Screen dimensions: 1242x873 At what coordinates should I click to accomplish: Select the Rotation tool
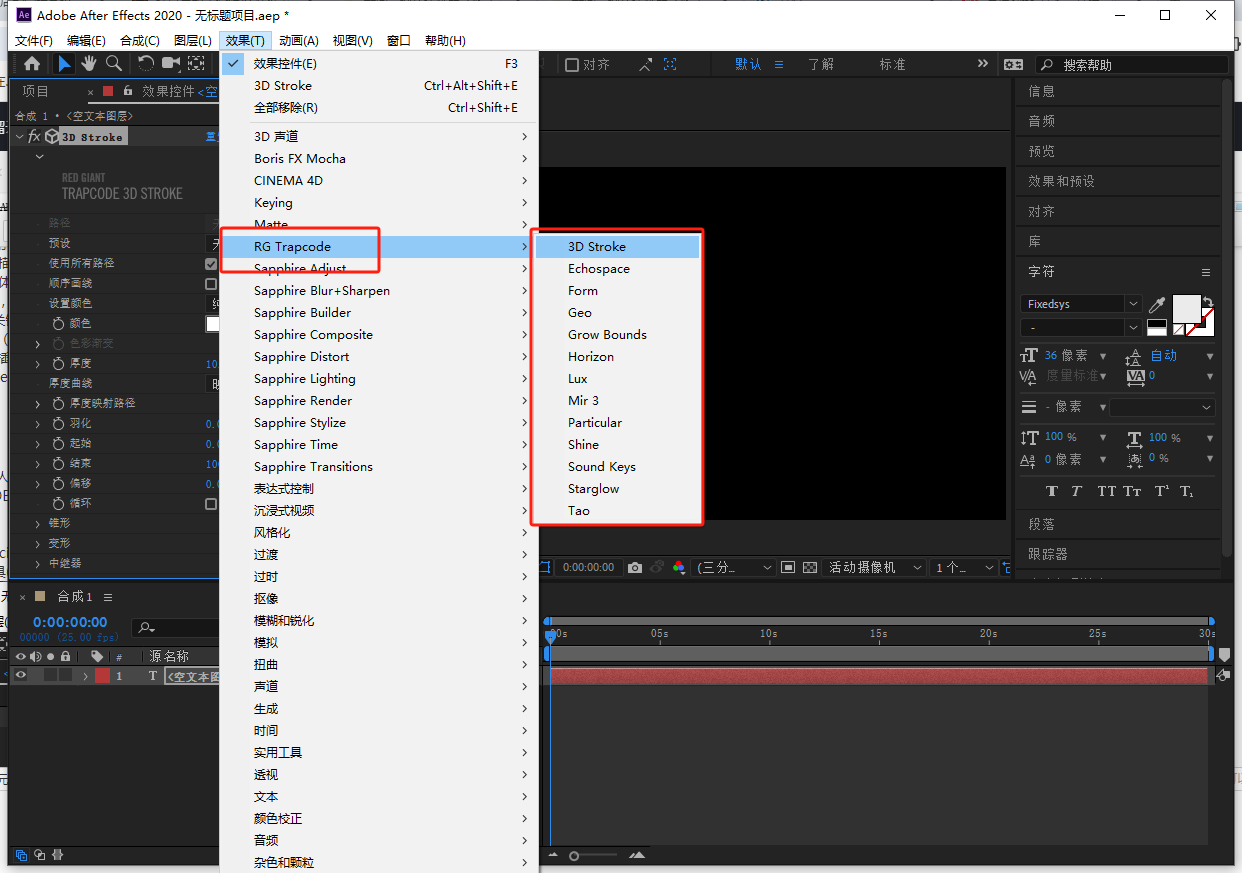(146, 63)
